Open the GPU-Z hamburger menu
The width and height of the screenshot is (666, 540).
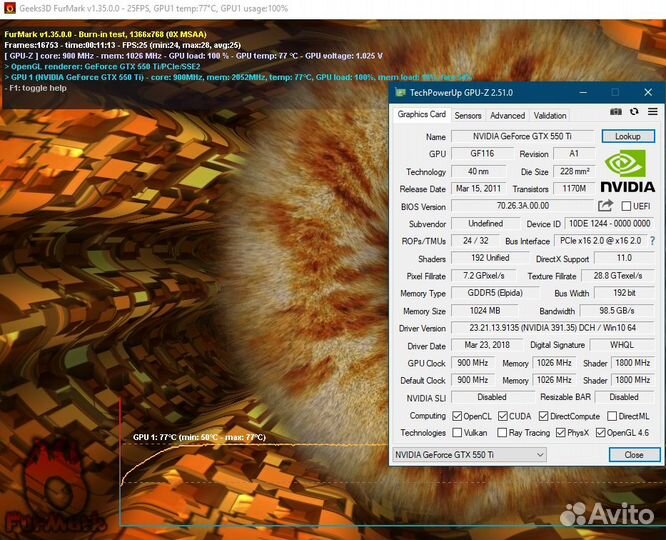[x=652, y=112]
